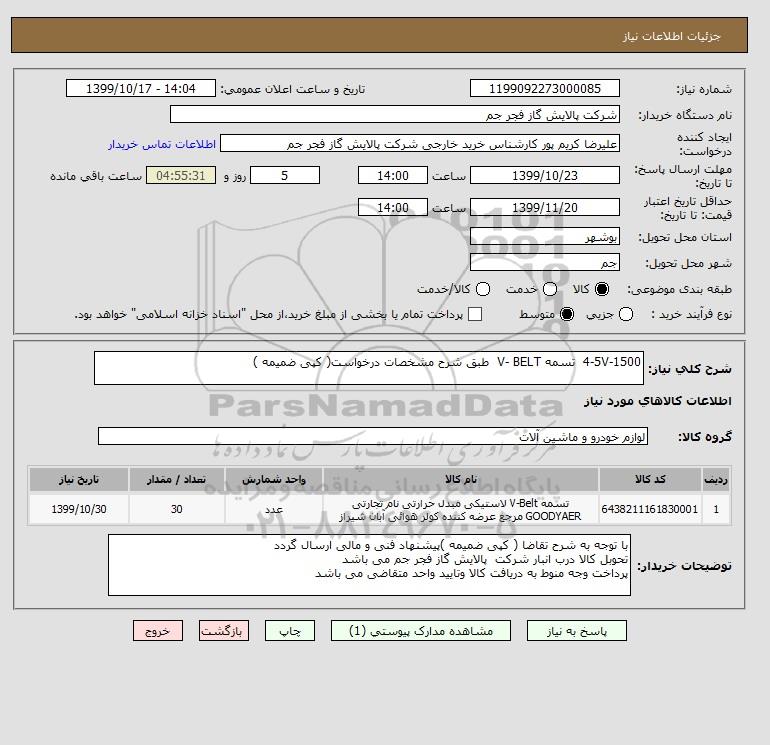Click the remaining time field 04:55:31
This screenshot has width=770, height=745.
[181, 175]
